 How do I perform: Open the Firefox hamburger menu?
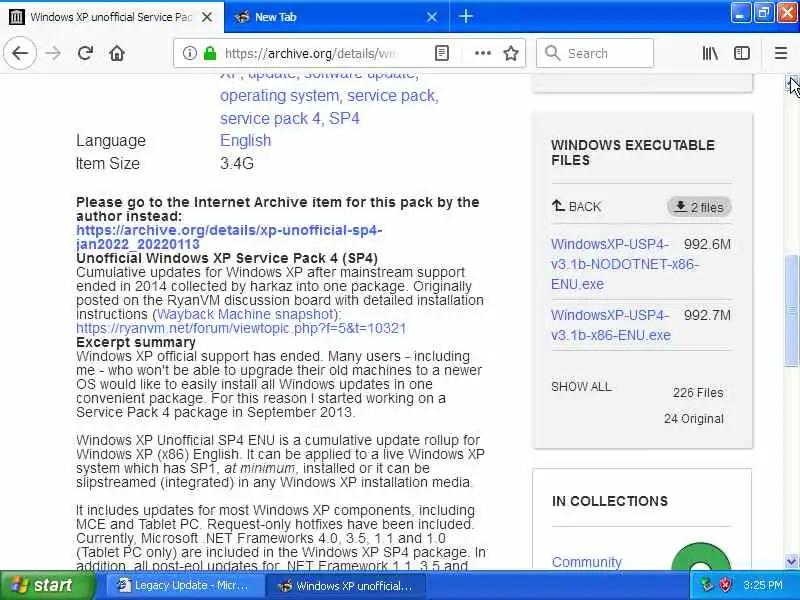click(x=781, y=53)
